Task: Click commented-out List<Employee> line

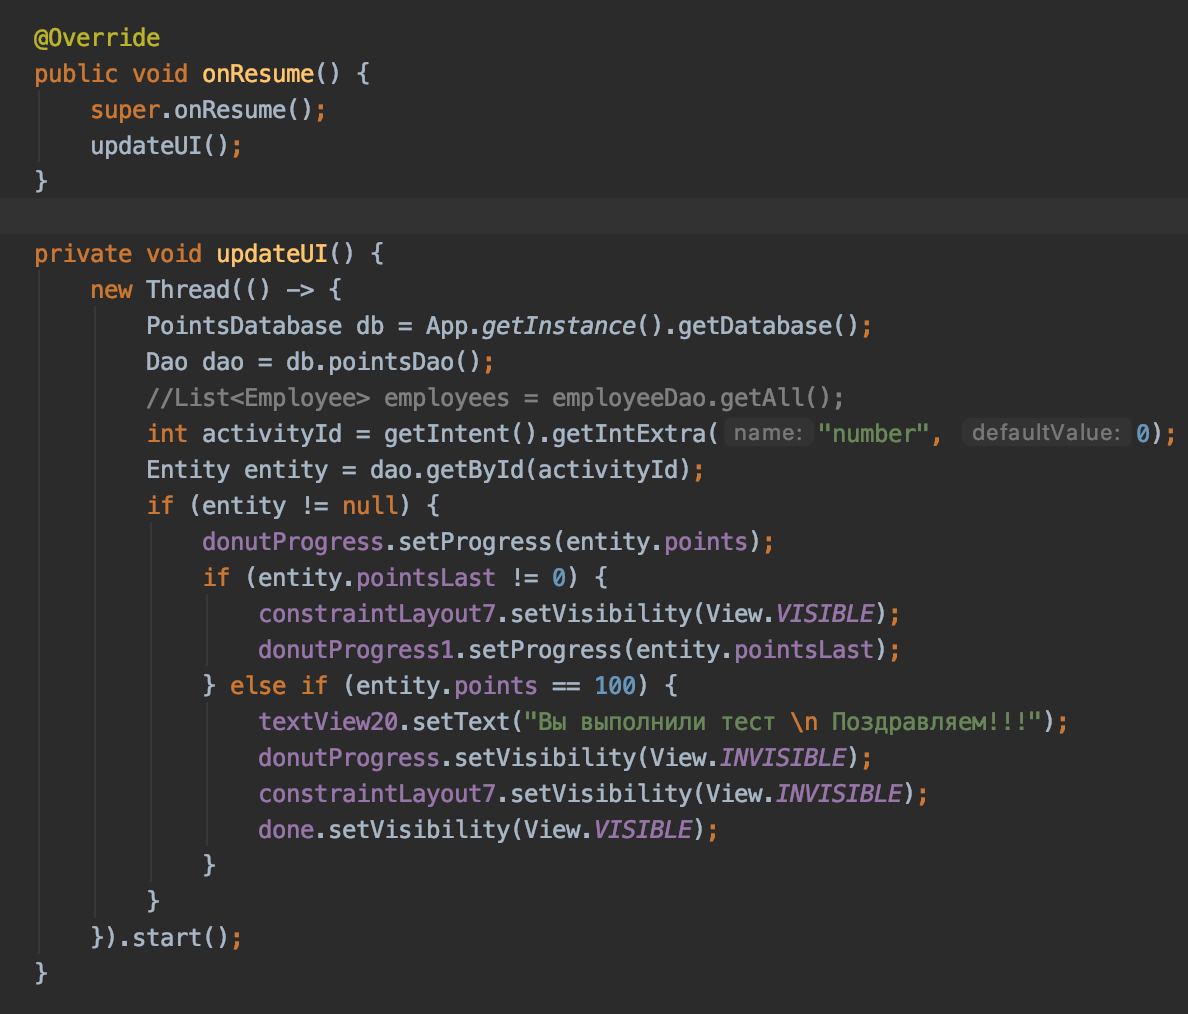Action: click(x=495, y=398)
